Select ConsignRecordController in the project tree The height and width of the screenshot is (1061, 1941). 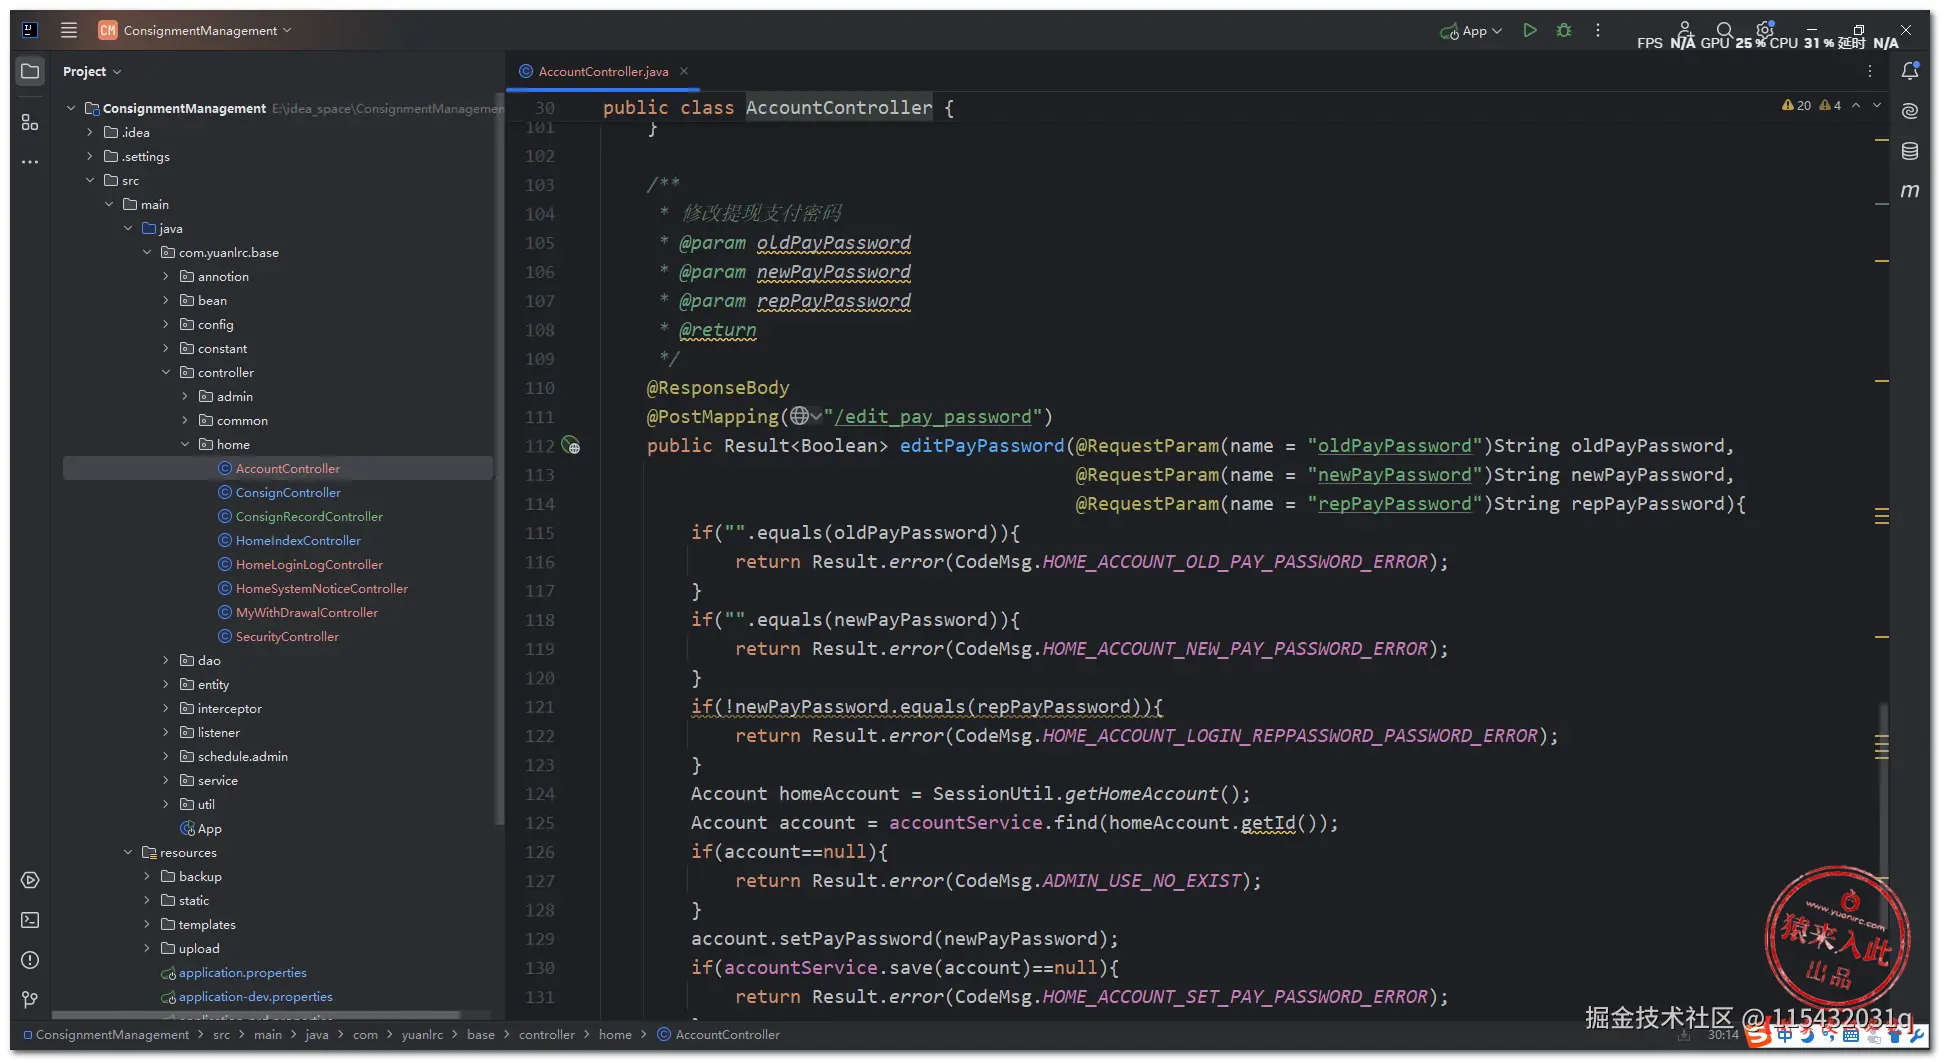(309, 516)
